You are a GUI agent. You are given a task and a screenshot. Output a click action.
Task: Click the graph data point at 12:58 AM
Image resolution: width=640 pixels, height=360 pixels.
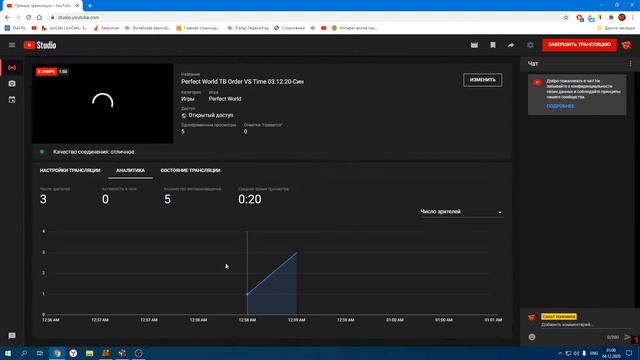pos(247,294)
